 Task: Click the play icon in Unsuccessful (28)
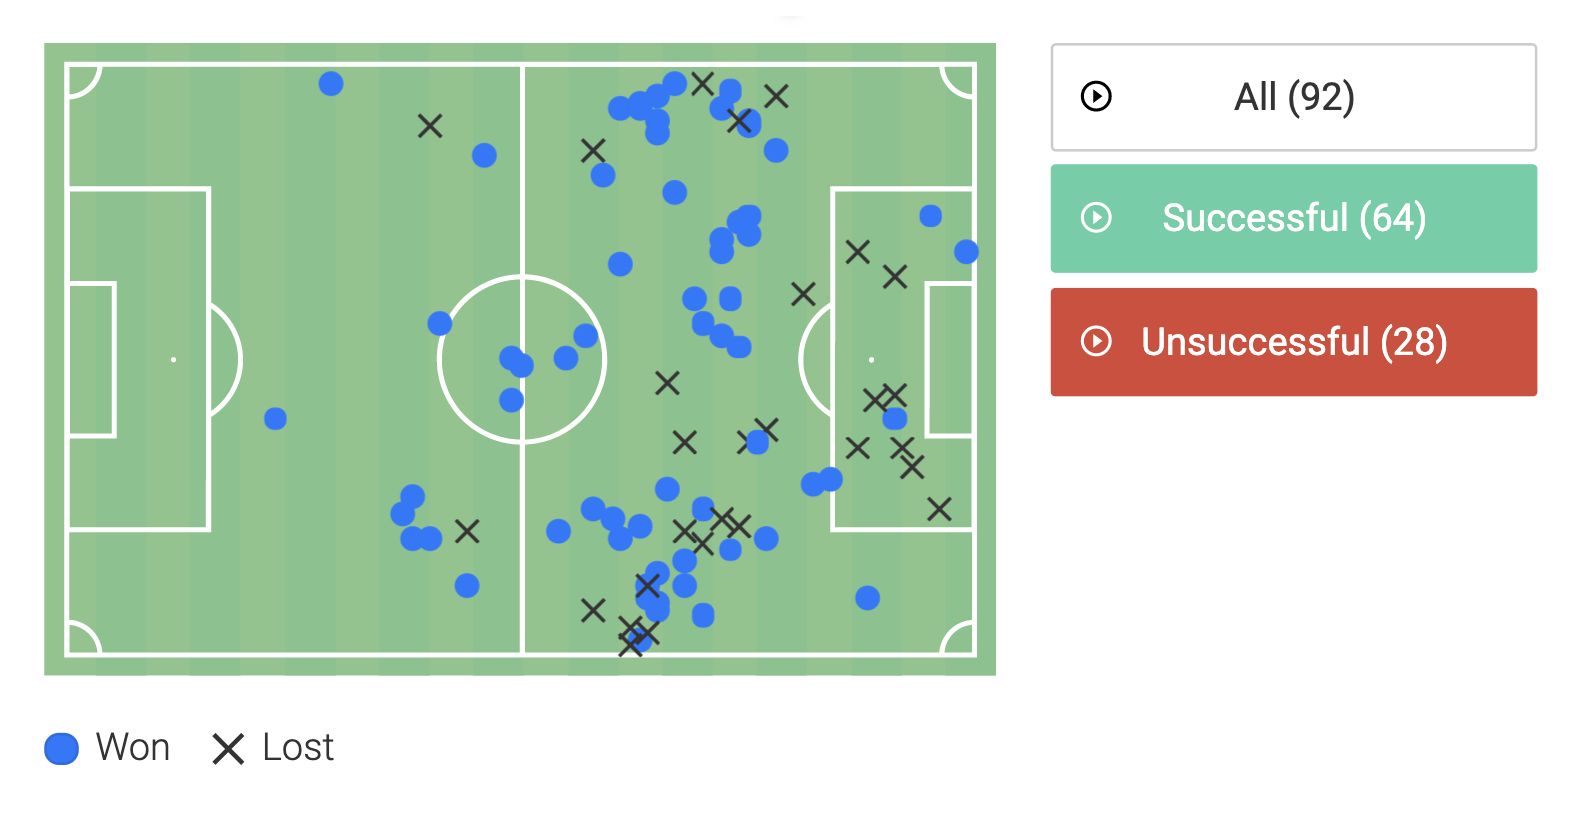(x=1096, y=342)
